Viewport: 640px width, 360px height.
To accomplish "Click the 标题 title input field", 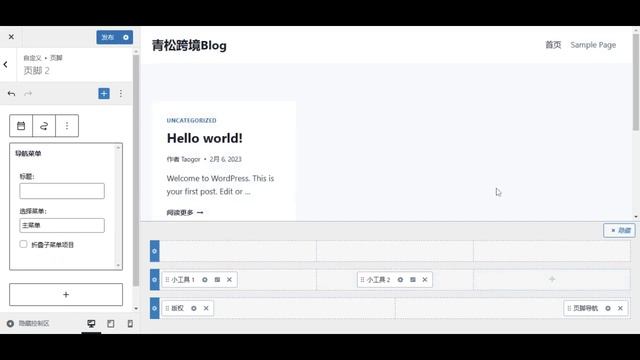I will coord(62,191).
